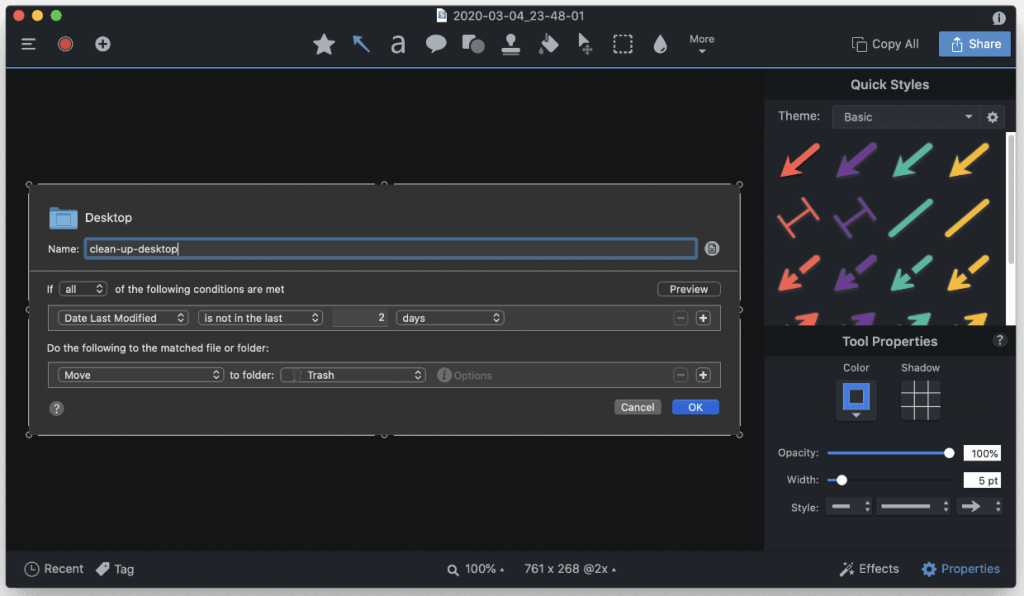The width and height of the screenshot is (1024, 596).
Task: Open the Tag option in bottom bar
Action: [x=115, y=569]
